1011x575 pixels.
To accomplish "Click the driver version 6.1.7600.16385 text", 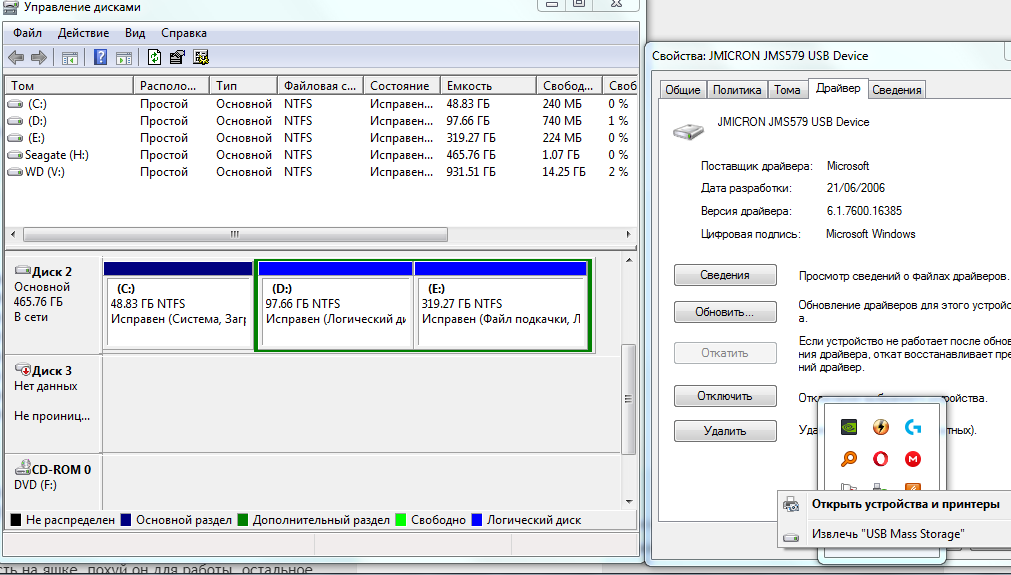I will pyautogui.click(x=864, y=211).
